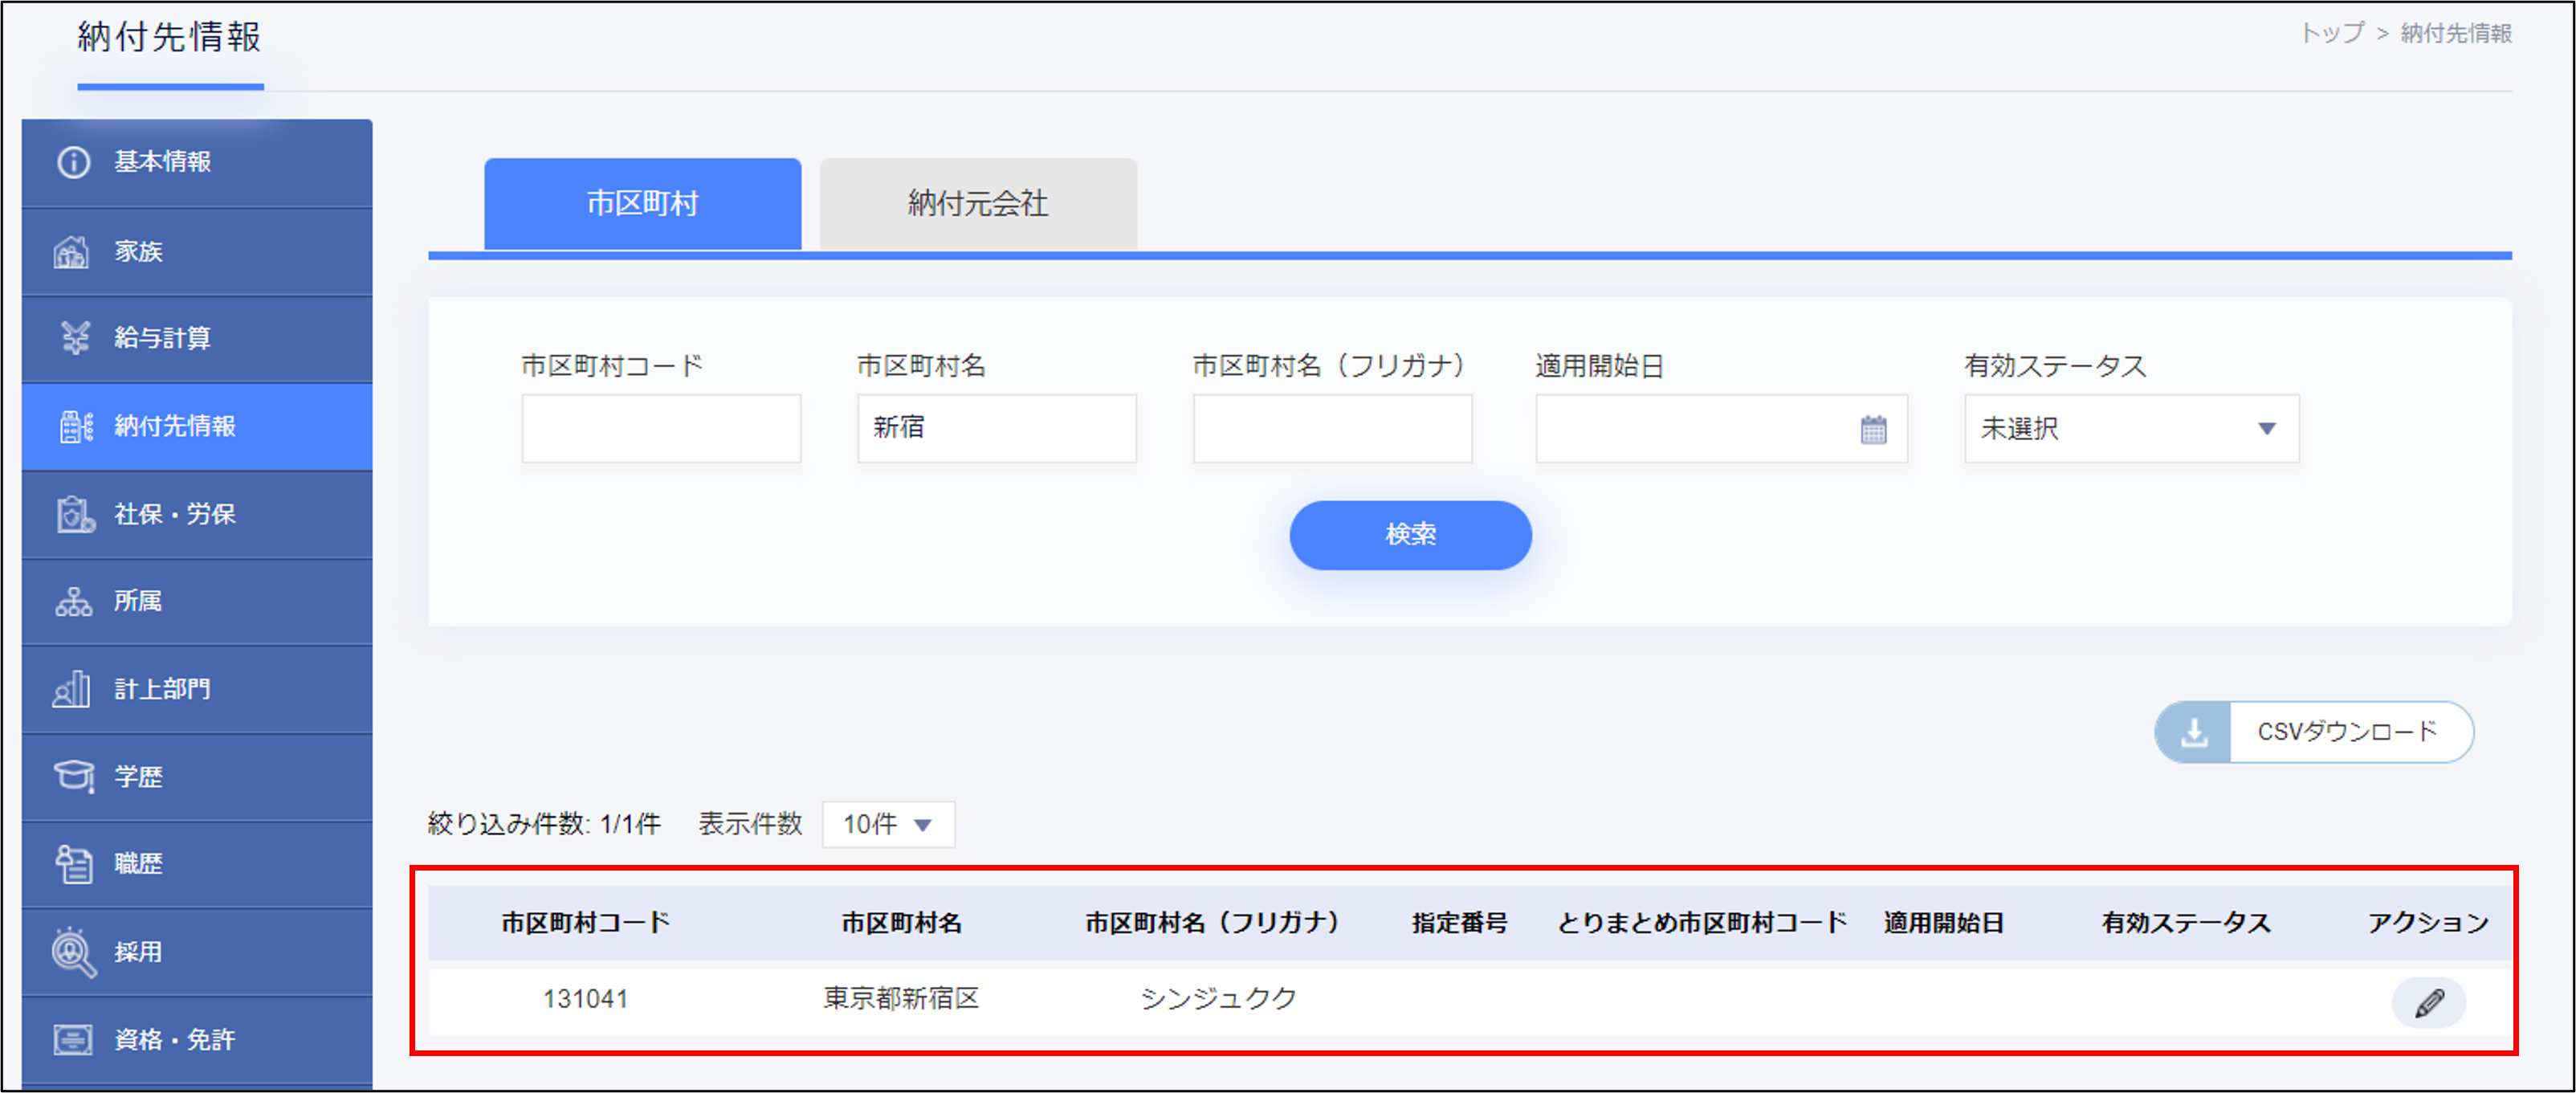The width and height of the screenshot is (2576, 1093).
Task: Open the 表示件数 10件 dropdown
Action: (888, 824)
